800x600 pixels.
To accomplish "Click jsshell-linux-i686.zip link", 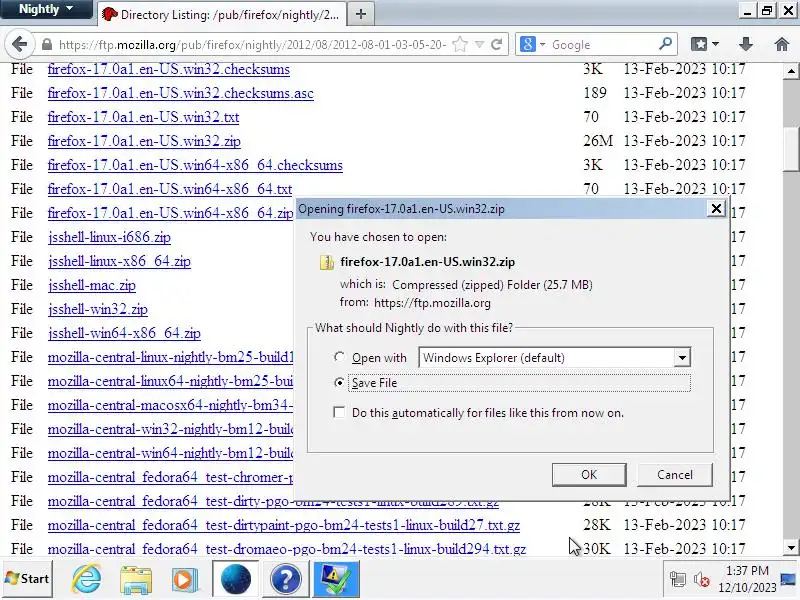I will pos(109,237).
